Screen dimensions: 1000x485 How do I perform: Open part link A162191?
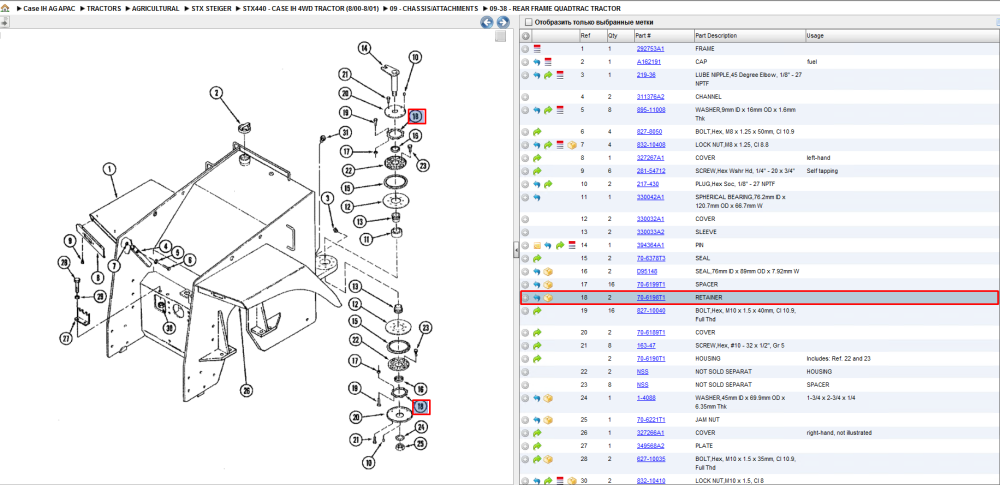point(649,62)
